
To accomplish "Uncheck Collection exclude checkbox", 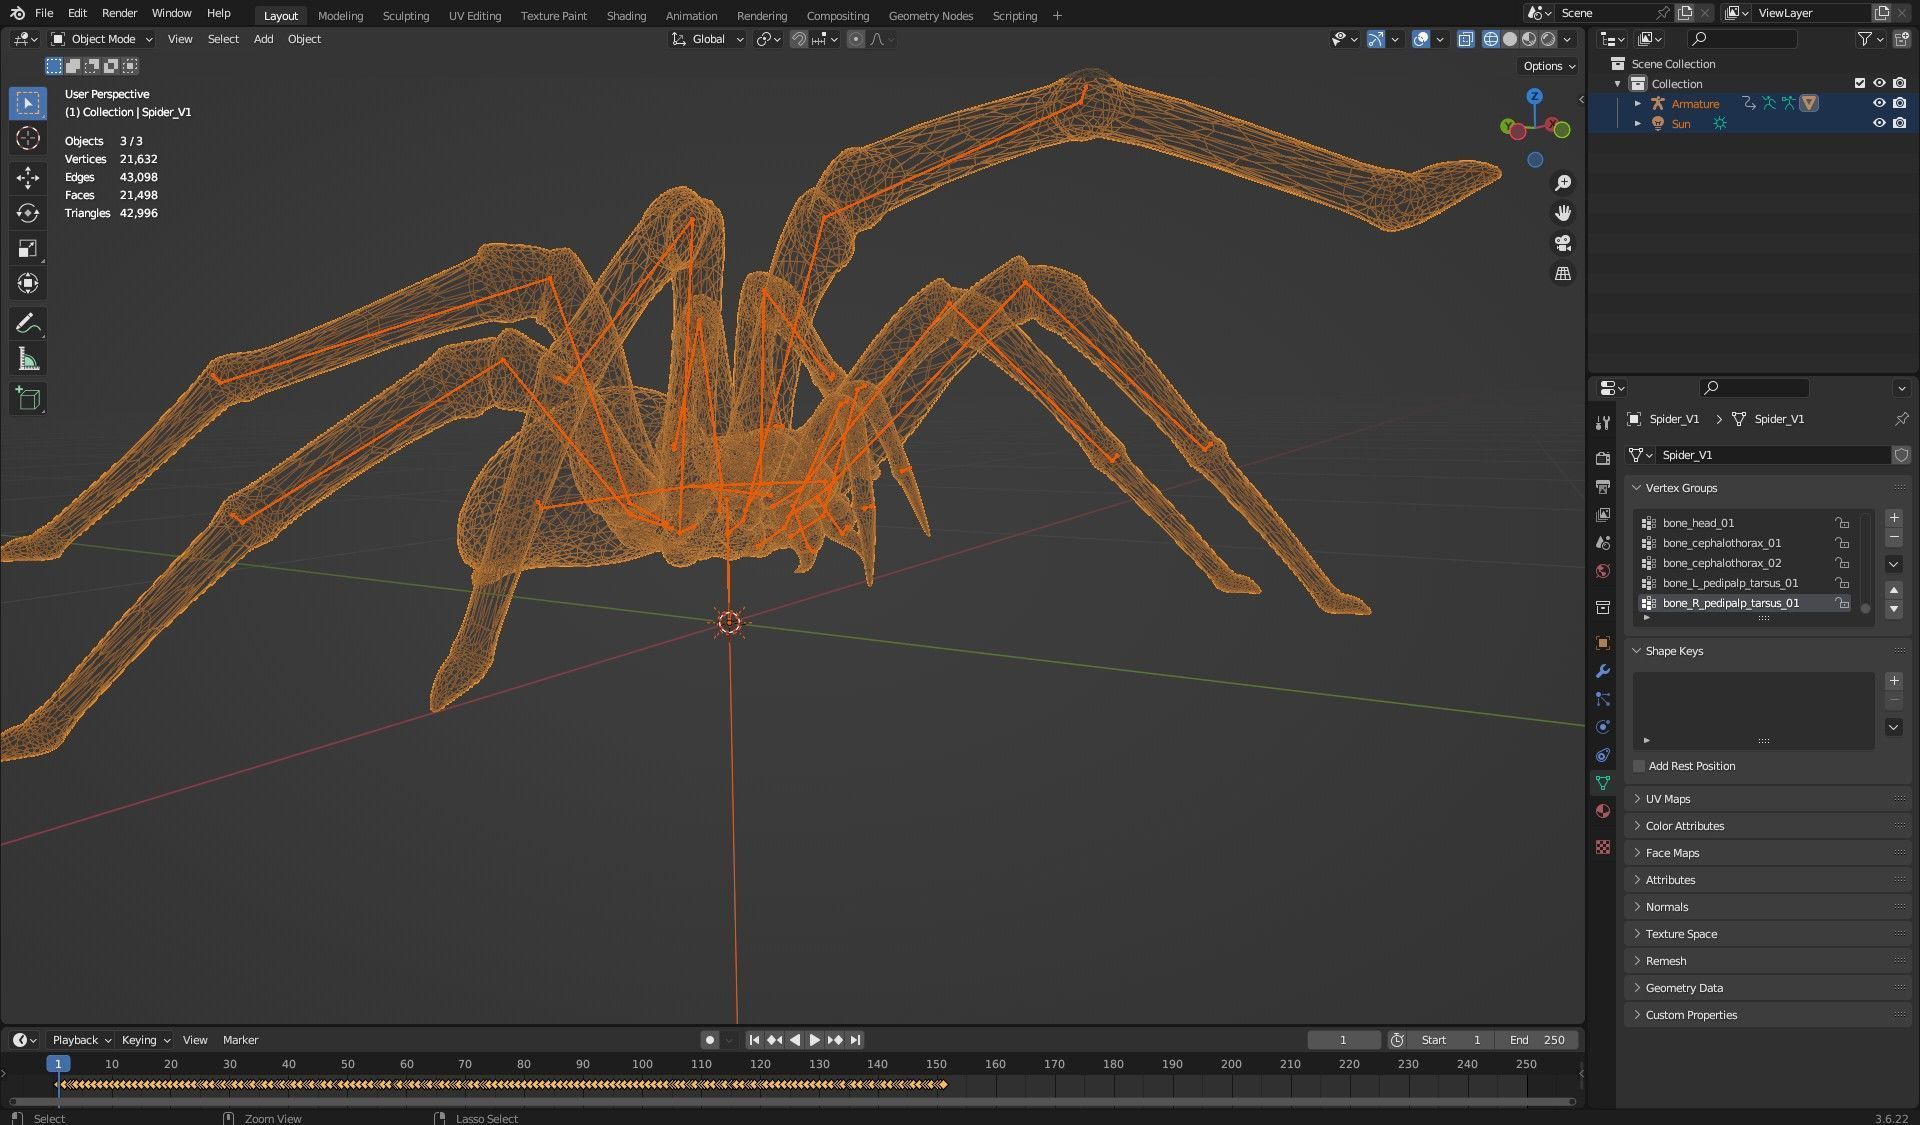I will pos(1860,83).
